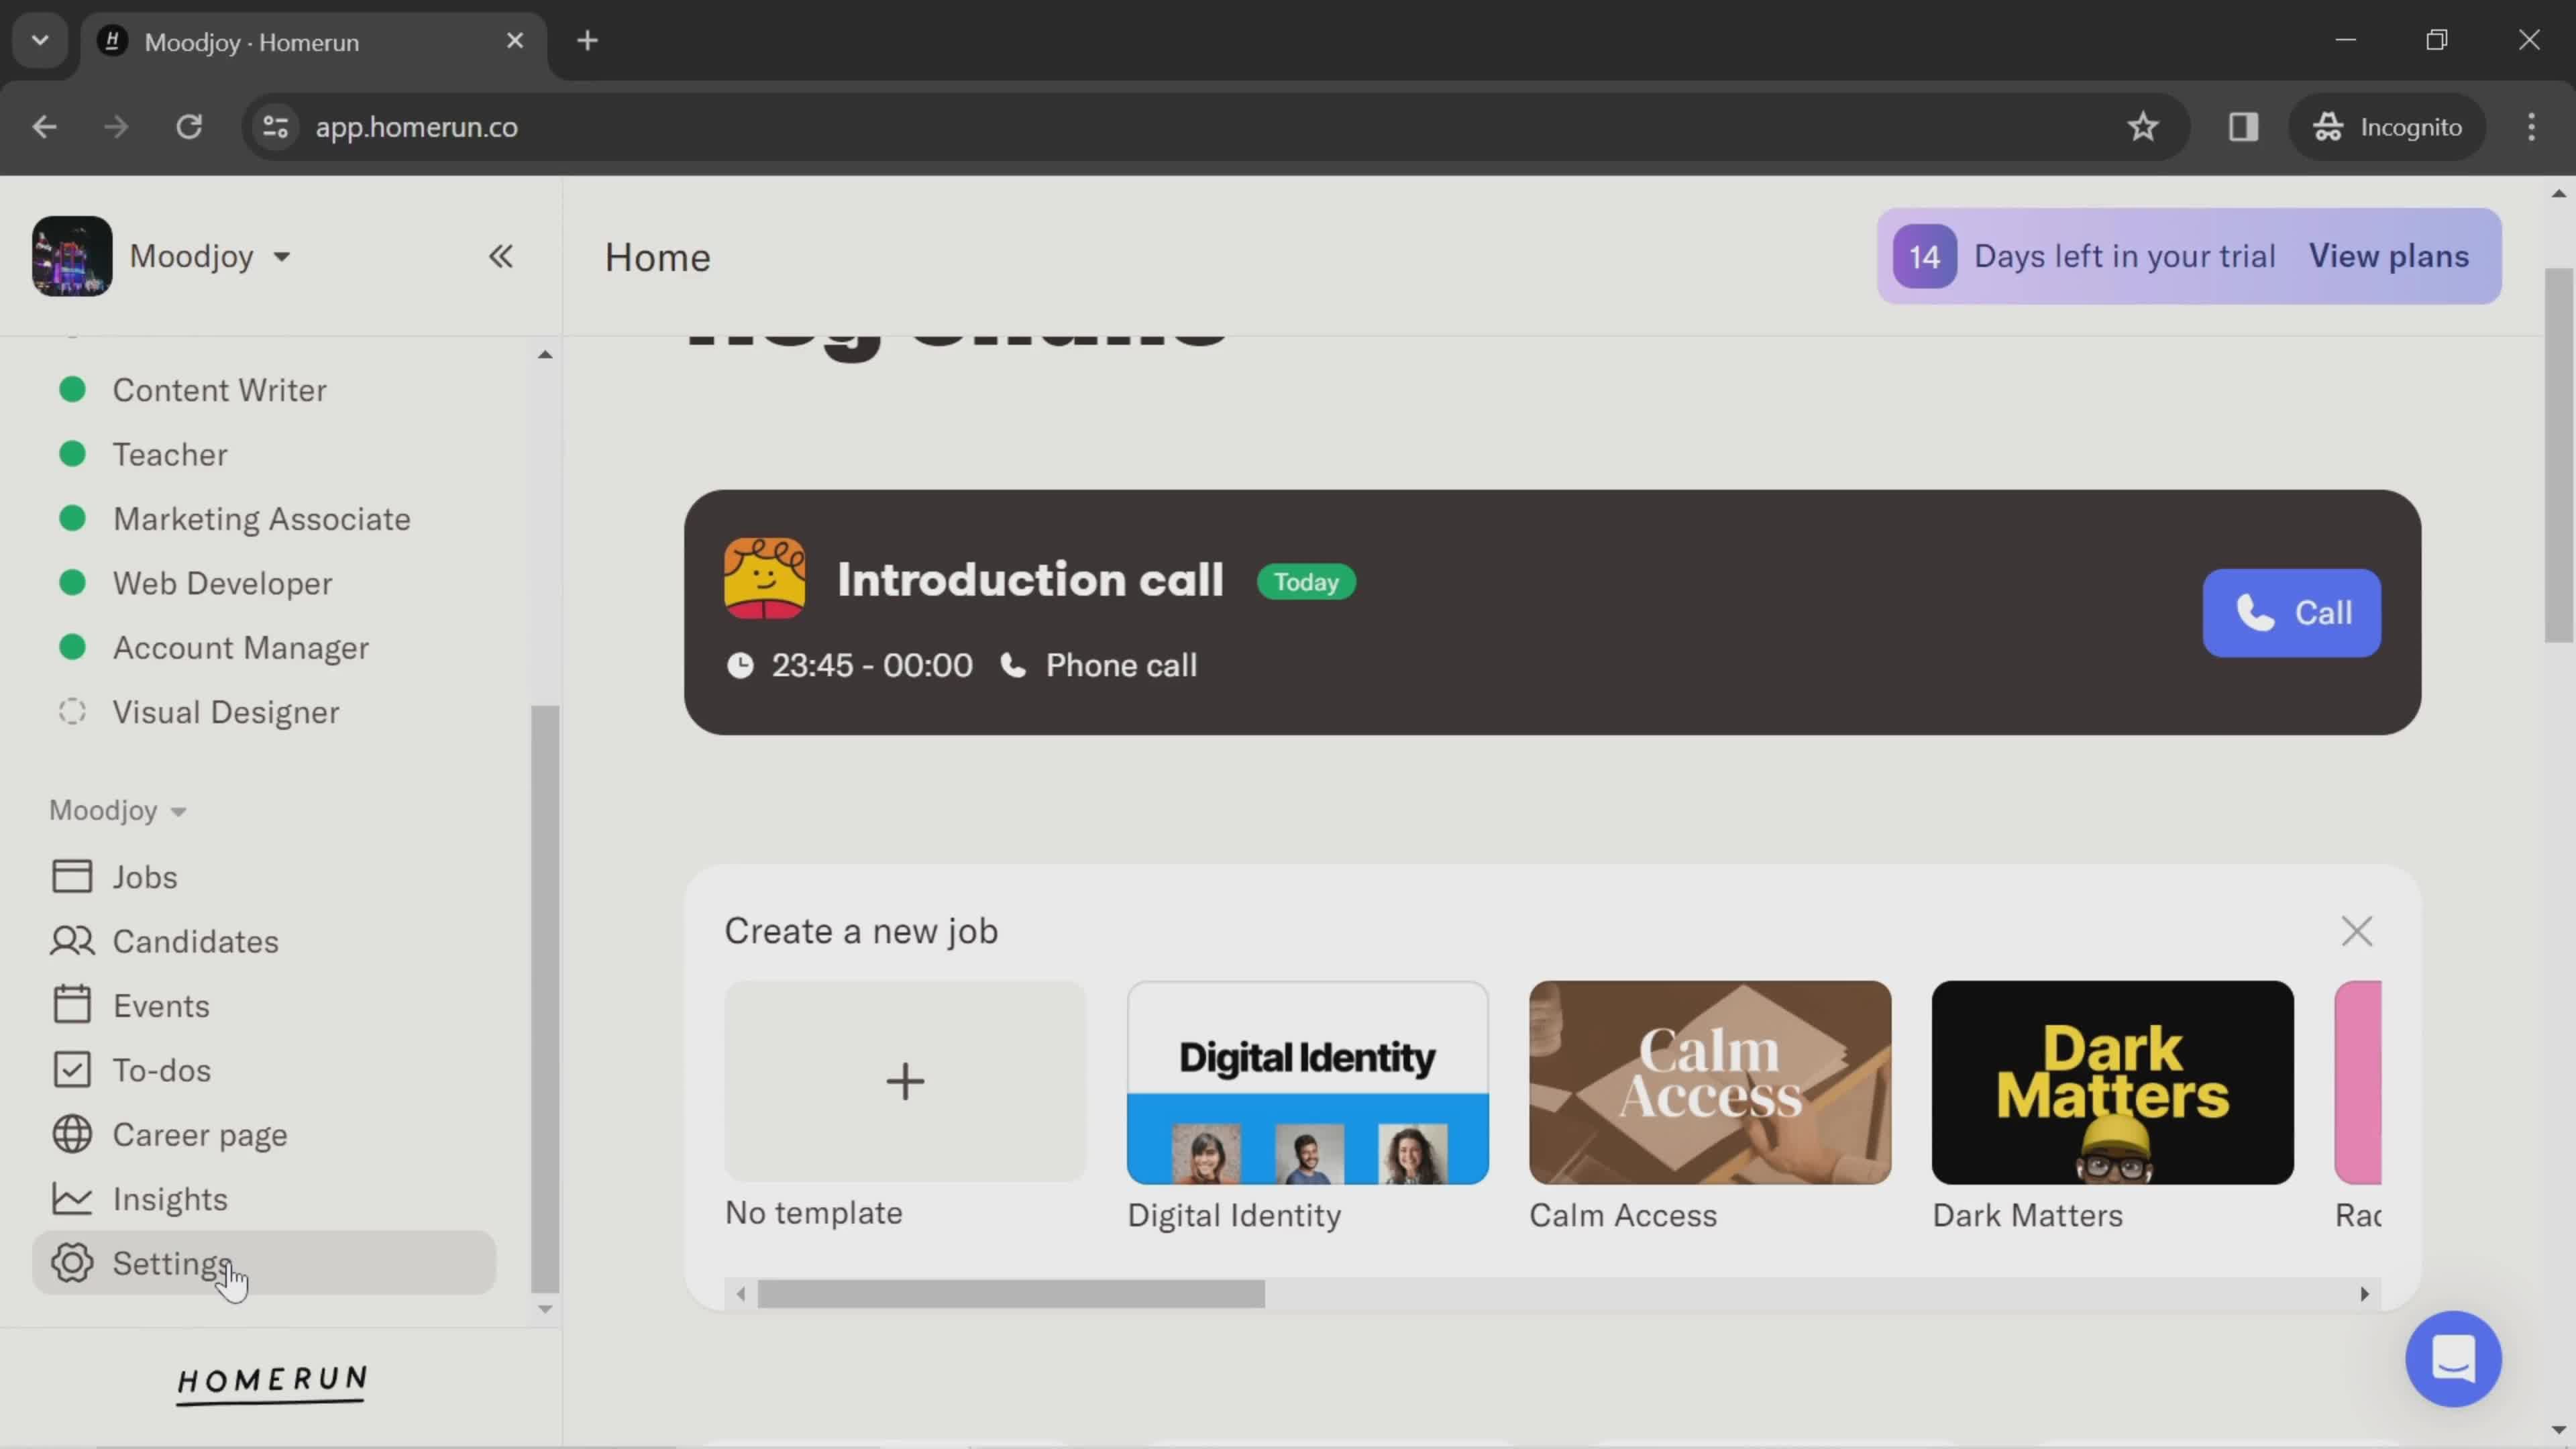Click the Call button for Introduction call
2576x1449 pixels.
coord(2291,612)
